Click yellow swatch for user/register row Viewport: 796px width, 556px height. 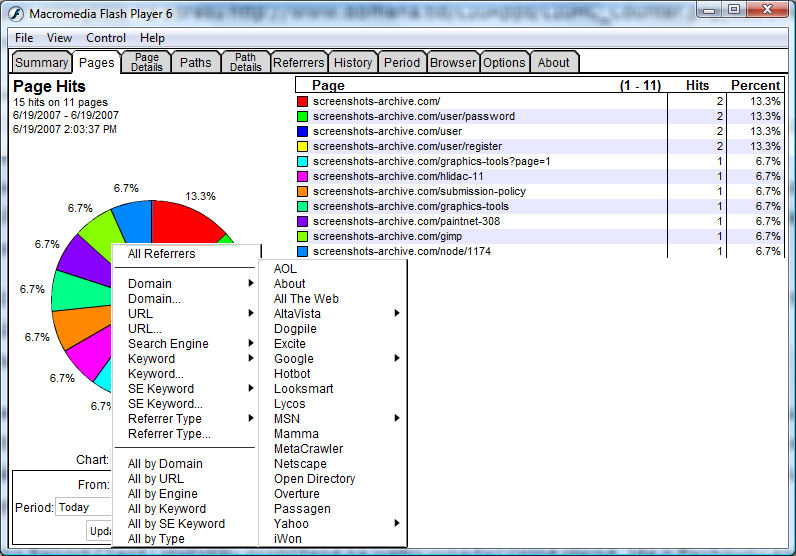coord(303,146)
